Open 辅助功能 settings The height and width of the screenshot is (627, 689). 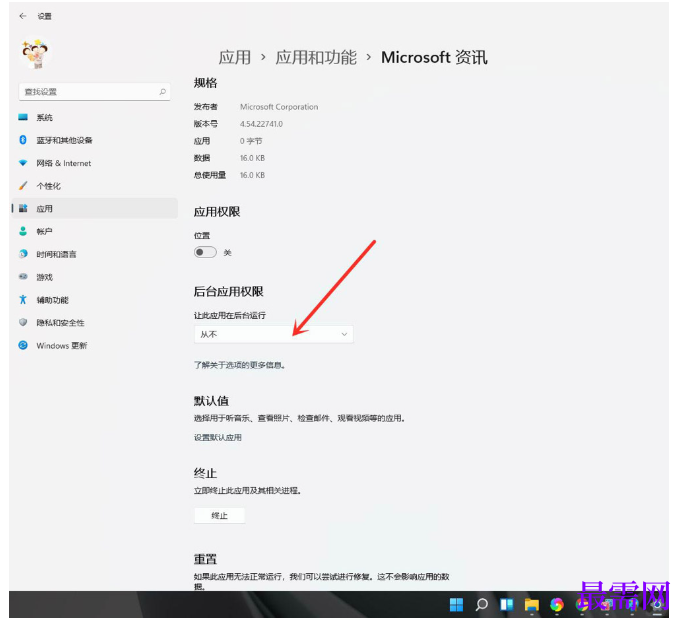click(95, 300)
